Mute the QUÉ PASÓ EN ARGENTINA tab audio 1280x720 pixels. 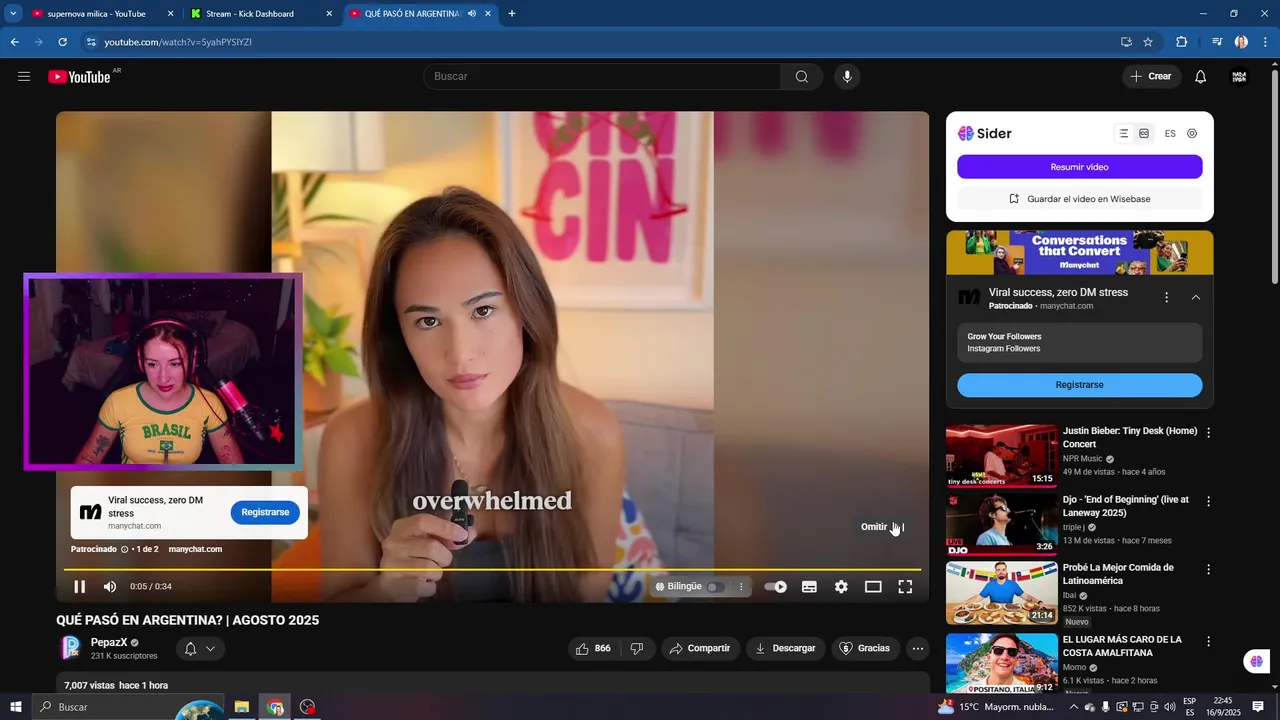(x=472, y=14)
